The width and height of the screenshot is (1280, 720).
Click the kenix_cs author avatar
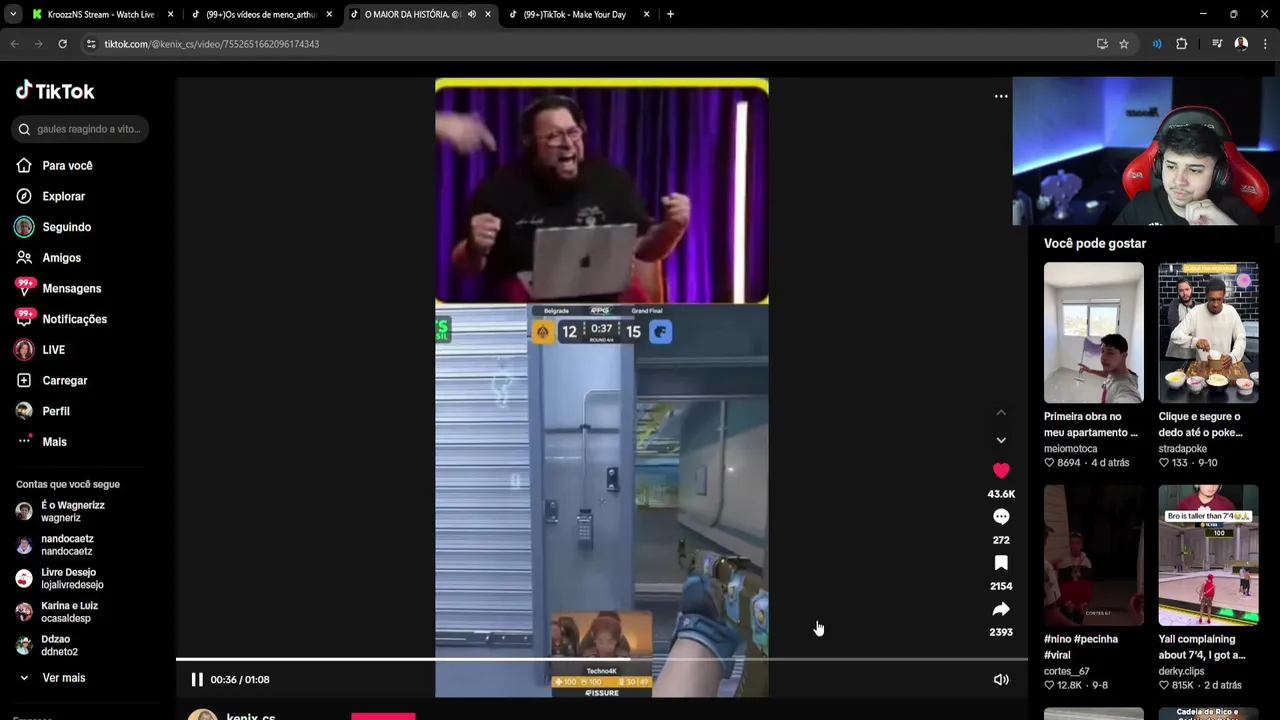[202, 714]
